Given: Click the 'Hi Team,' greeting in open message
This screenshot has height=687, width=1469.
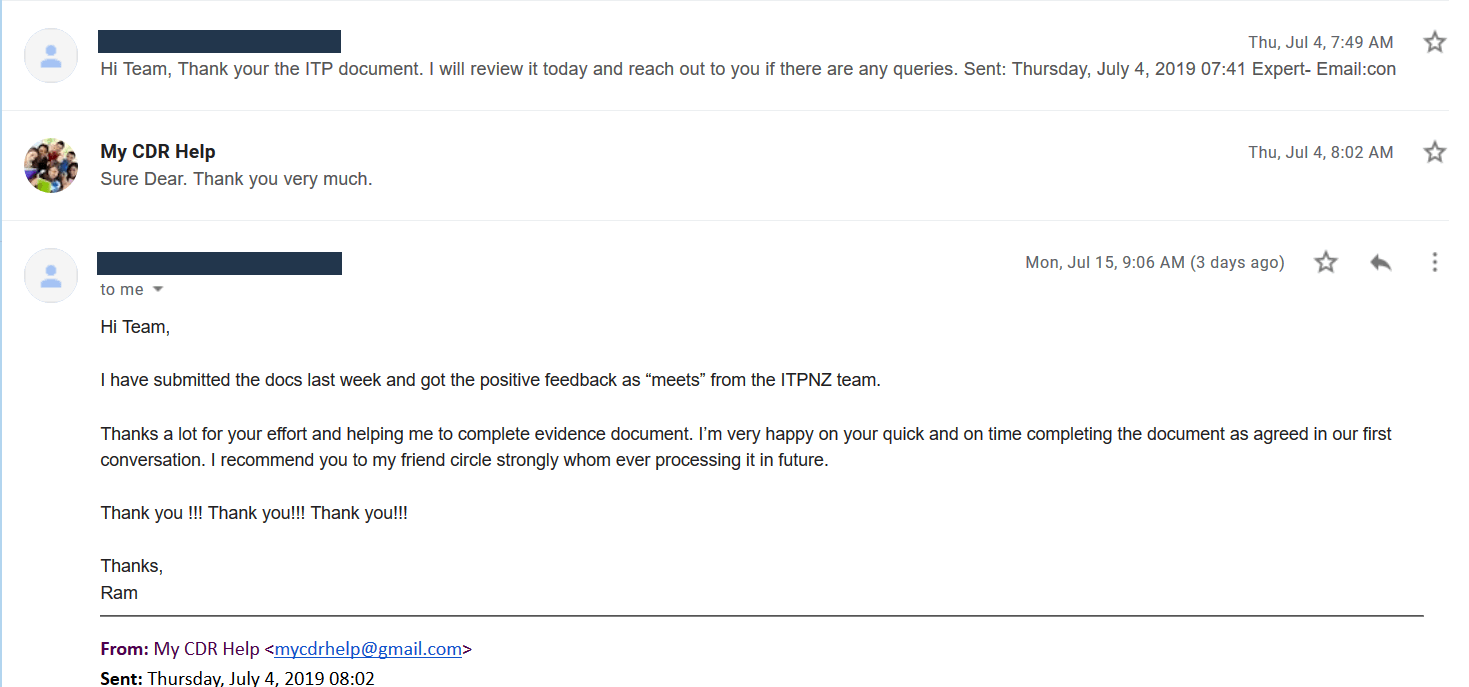Looking at the screenshot, I should point(135,327).
